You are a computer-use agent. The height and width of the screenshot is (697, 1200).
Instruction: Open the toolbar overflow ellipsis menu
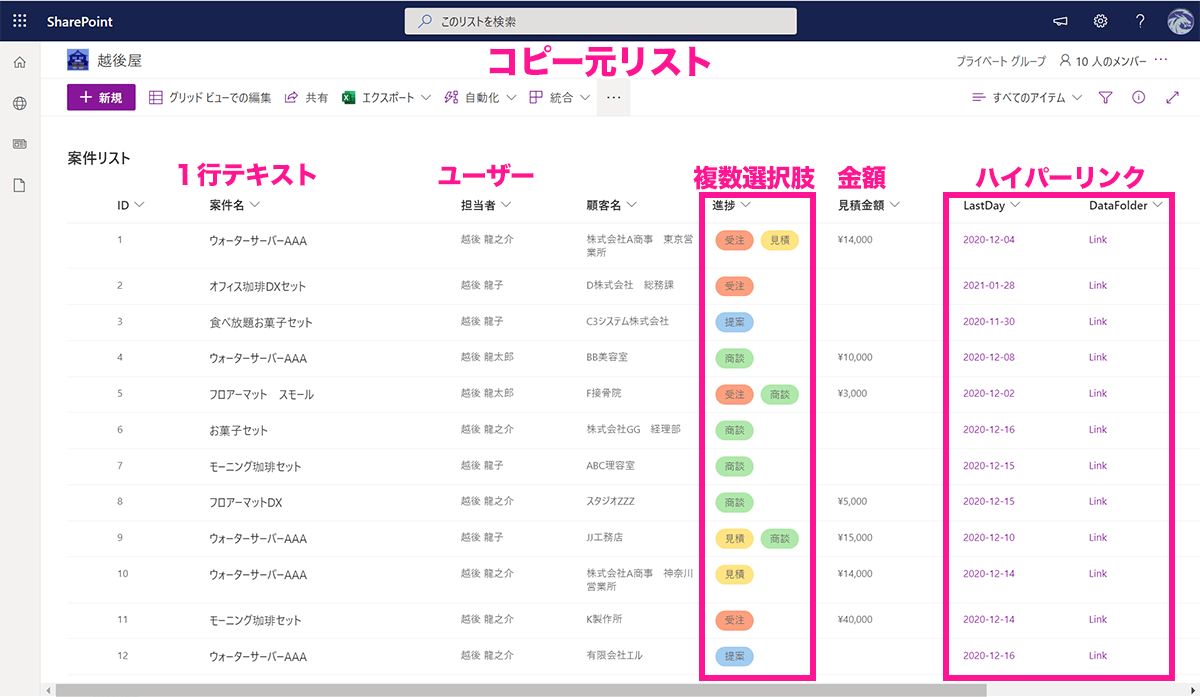(614, 98)
